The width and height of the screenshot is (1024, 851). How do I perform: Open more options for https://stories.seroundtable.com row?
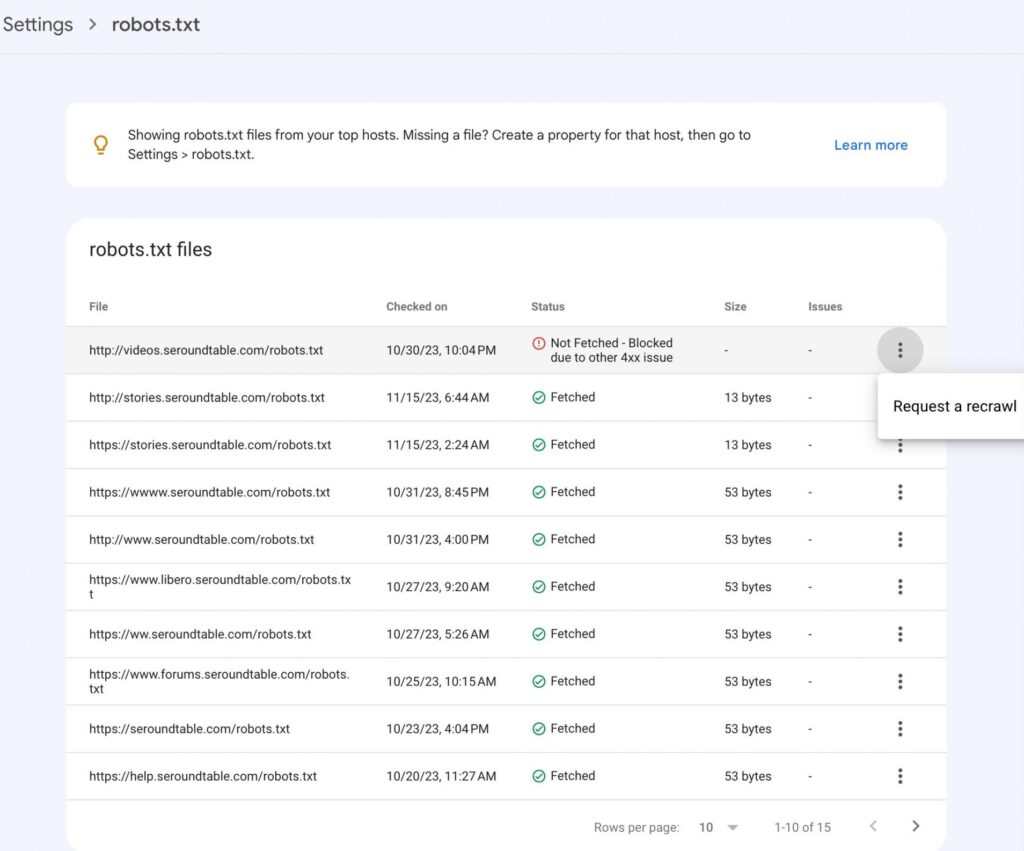click(x=900, y=446)
